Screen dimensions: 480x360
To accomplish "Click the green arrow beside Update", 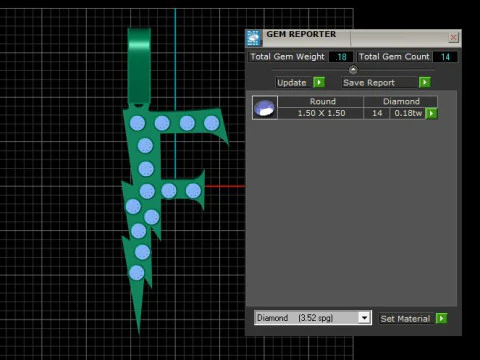I will (x=319, y=82).
